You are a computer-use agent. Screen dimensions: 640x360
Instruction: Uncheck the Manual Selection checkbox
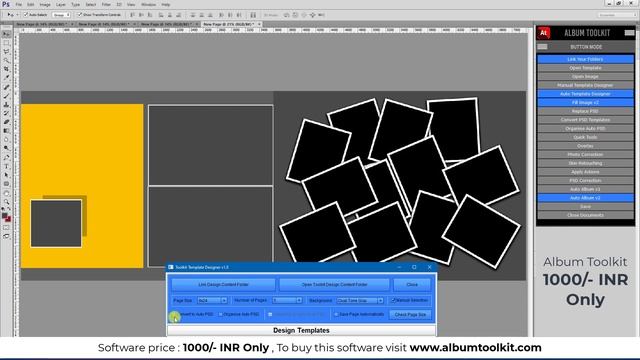coord(393,300)
